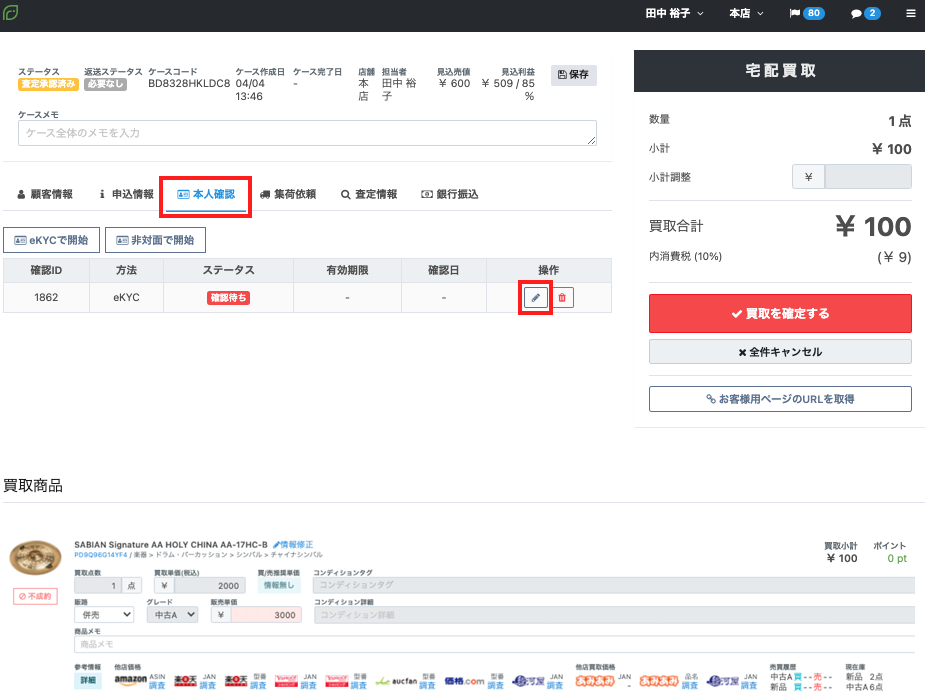Viewport: 925px width, 695px height.
Task: Click the コンディション詳細 input field
Action: tap(614, 615)
